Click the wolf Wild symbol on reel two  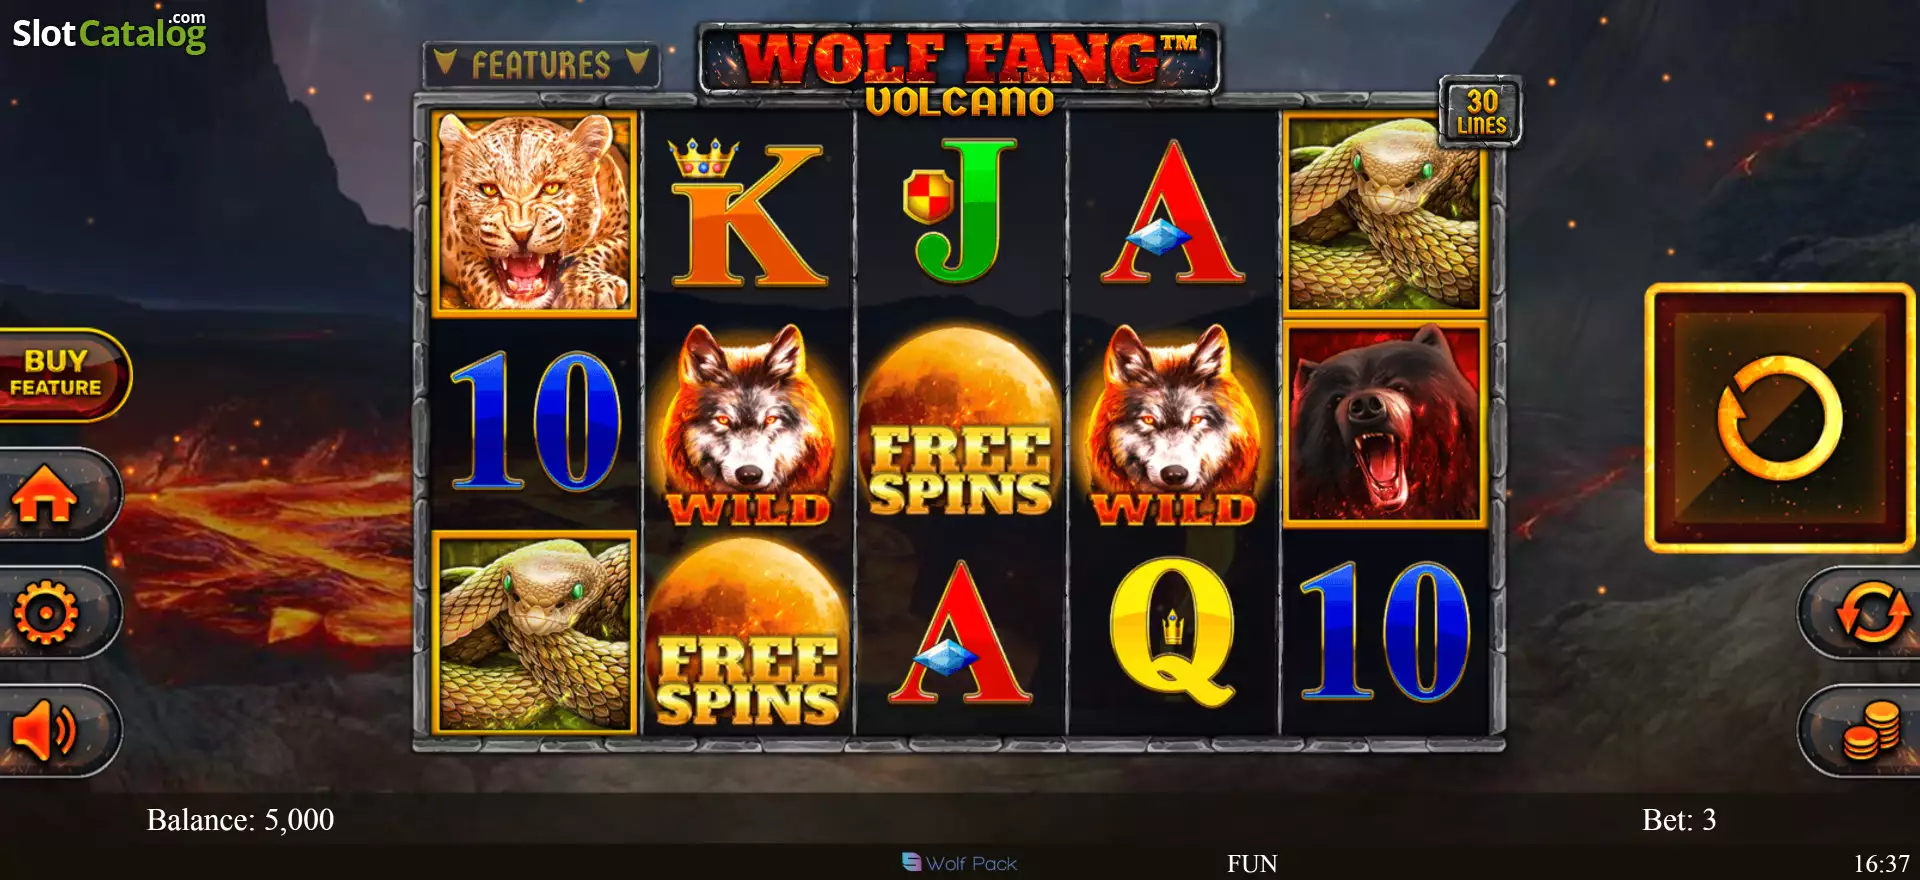pos(748,424)
